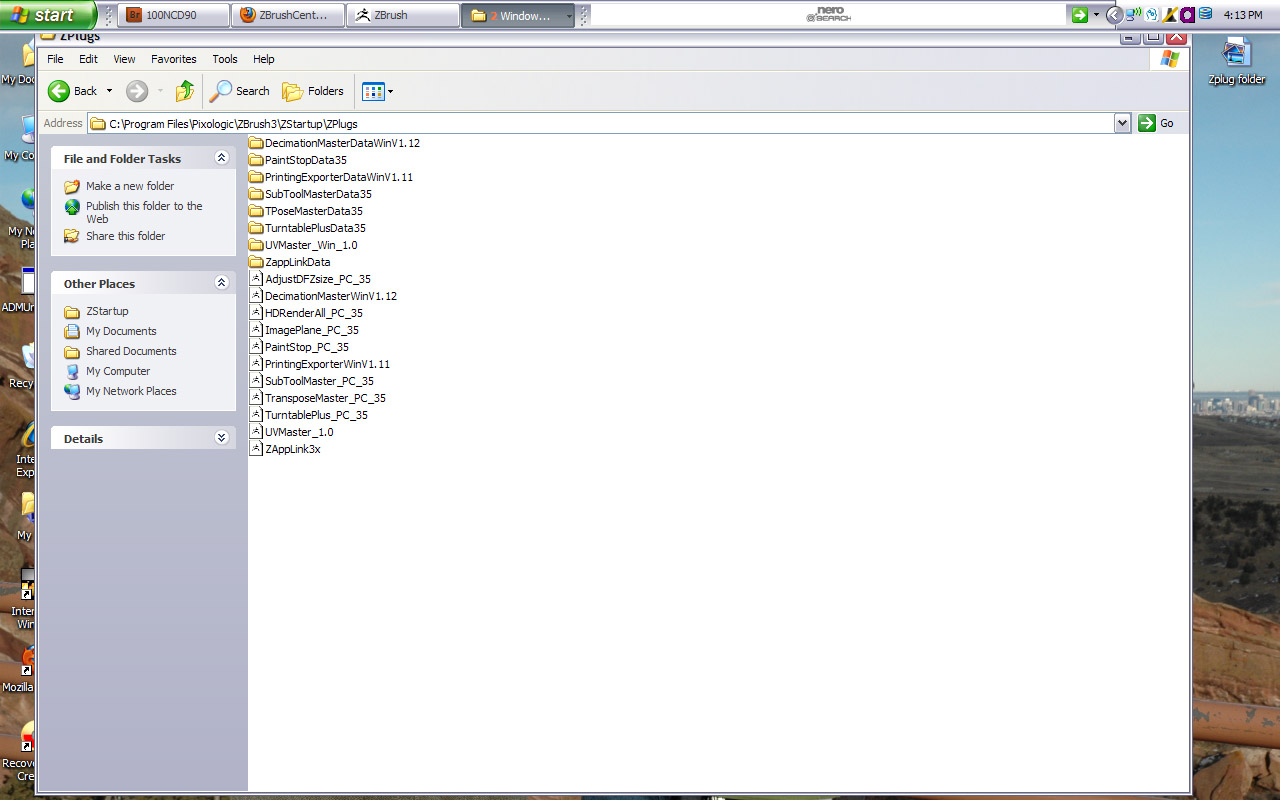Select the TPoseMasterData35 folder icon
Image resolution: width=1280 pixels, height=800 pixels.
click(256, 211)
